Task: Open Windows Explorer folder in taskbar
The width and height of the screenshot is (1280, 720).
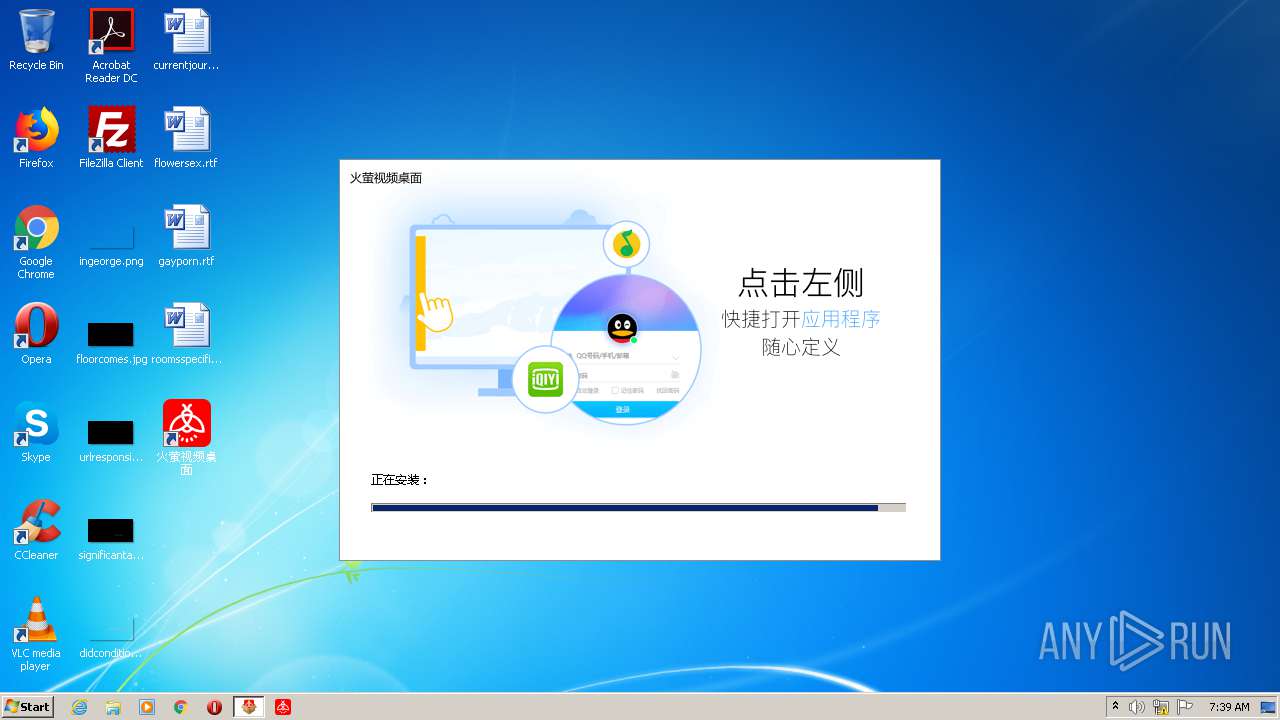Action: pos(113,707)
